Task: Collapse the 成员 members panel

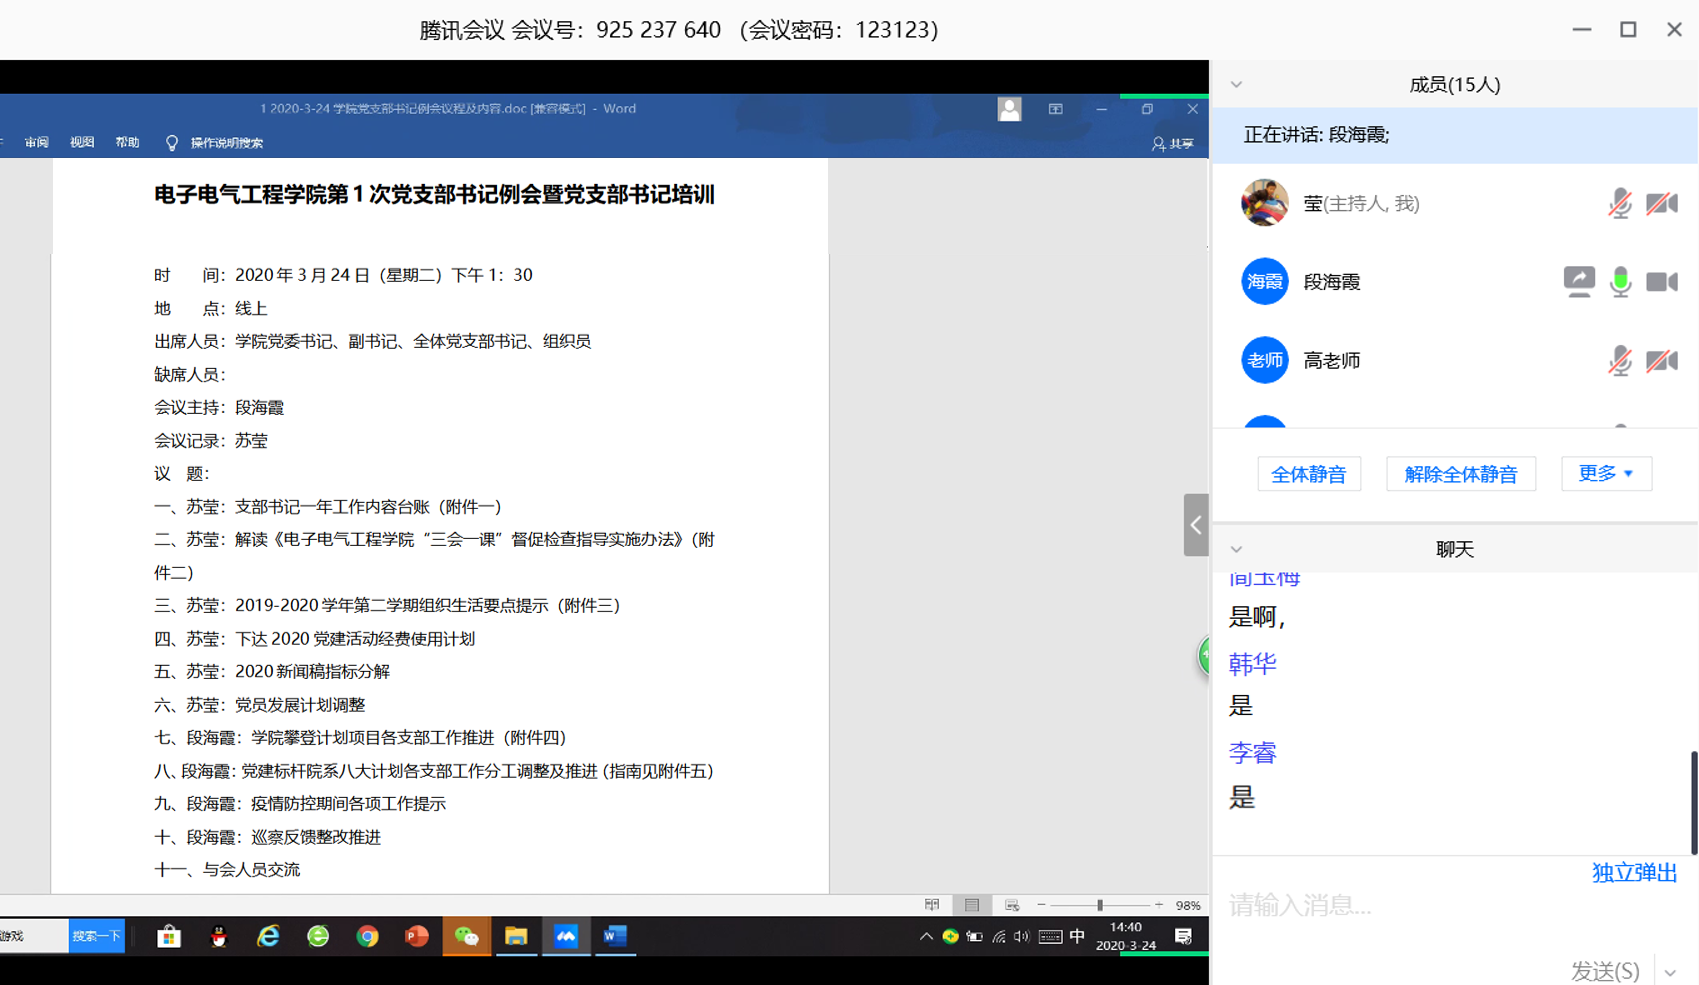Action: point(1237,85)
